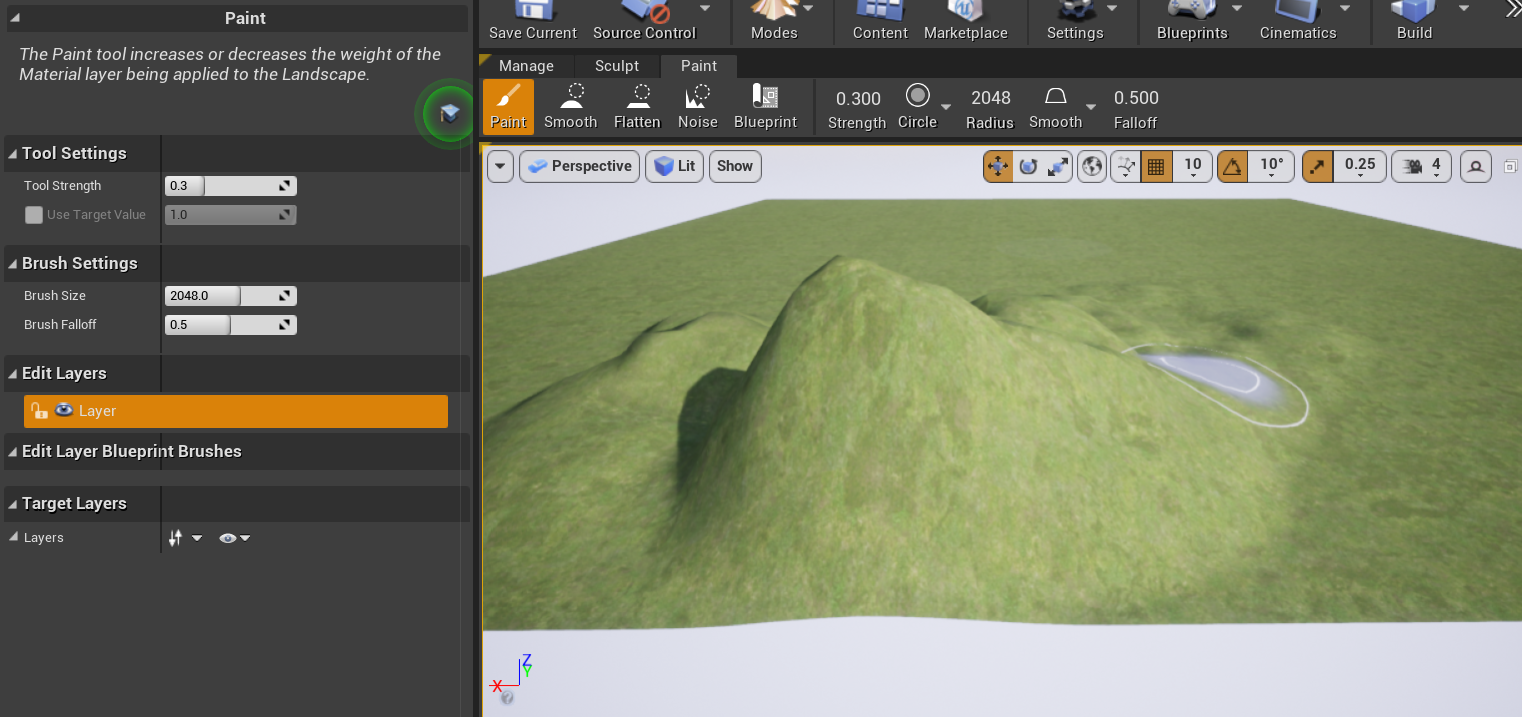Open the Modes toolbar button
This screenshot has height=717, width=1522.
774,21
